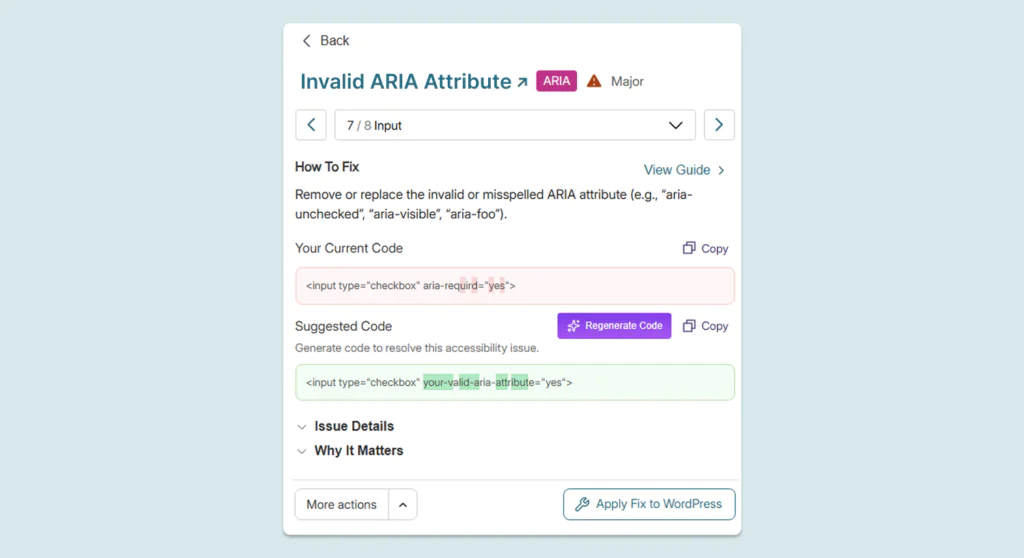The width and height of the screenshot is (1024, 558).
Task: Open the external link arrow beside the title
Action: coord(522,82)
